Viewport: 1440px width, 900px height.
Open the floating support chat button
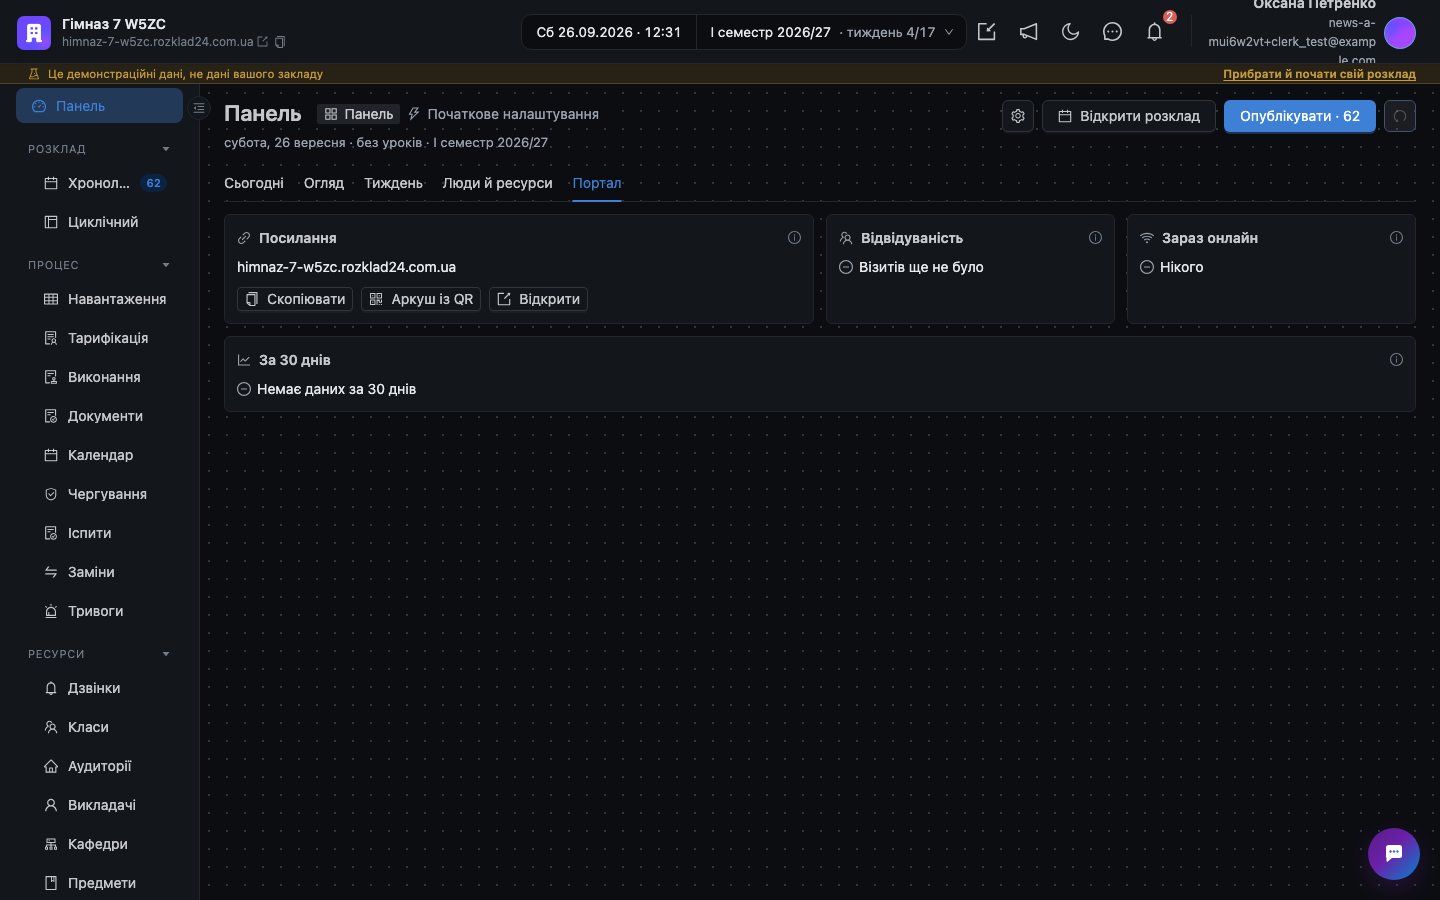1394,854
